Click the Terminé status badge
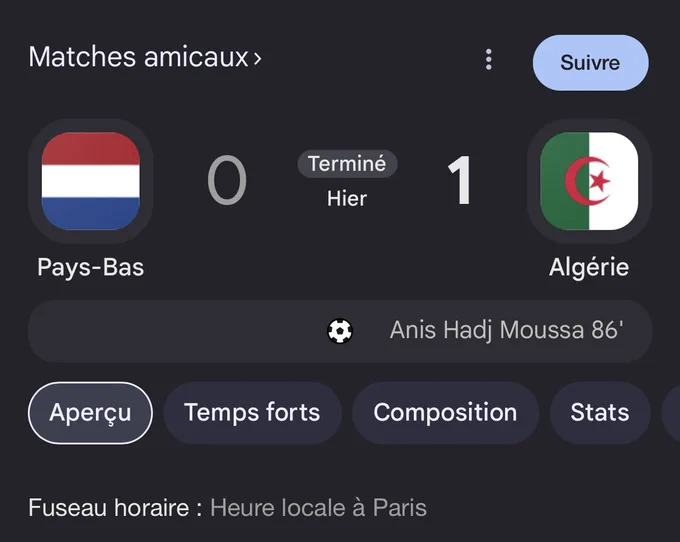This screenshot has width=680, height=542. [x=347, y=164]
